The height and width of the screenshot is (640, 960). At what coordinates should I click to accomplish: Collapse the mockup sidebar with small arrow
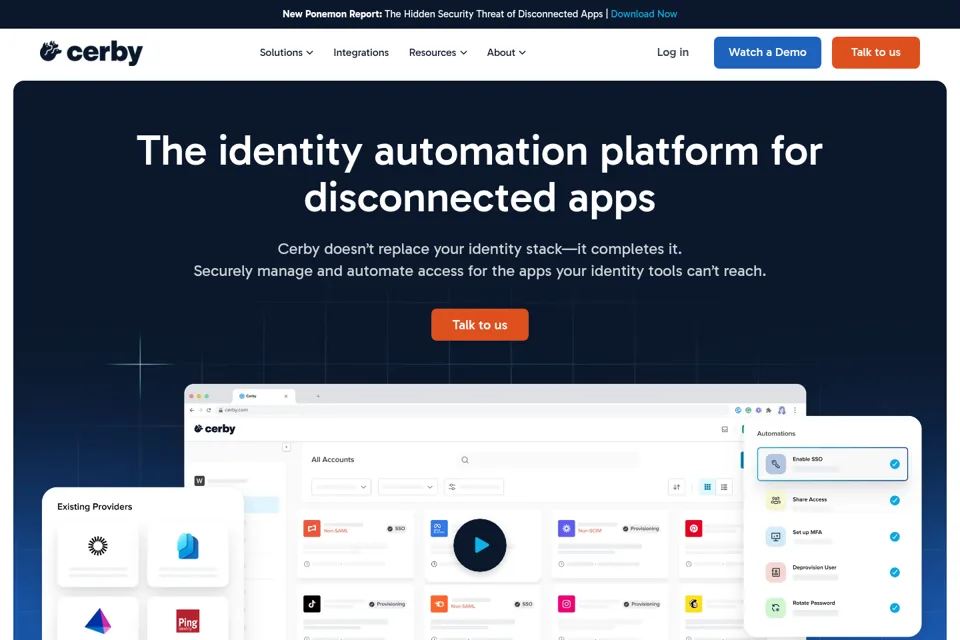[x=286, y=447]
